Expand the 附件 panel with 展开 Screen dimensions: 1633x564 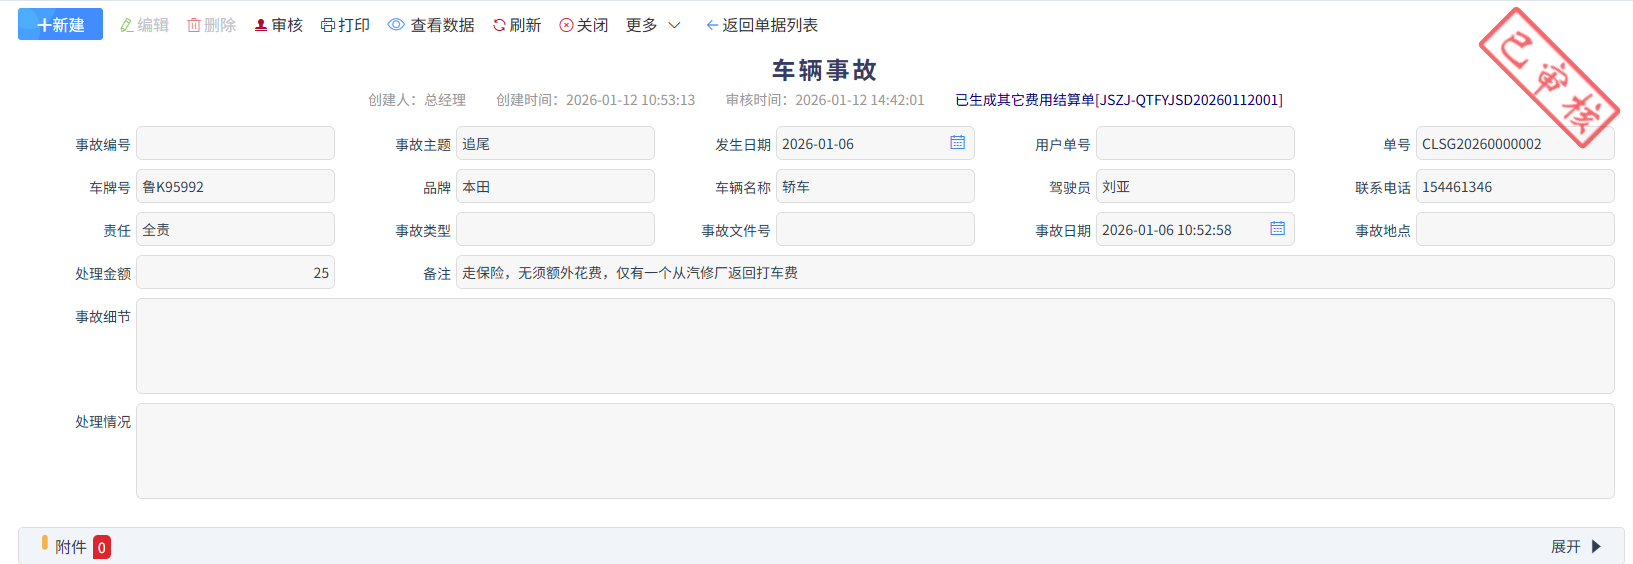pos(1575,547)
